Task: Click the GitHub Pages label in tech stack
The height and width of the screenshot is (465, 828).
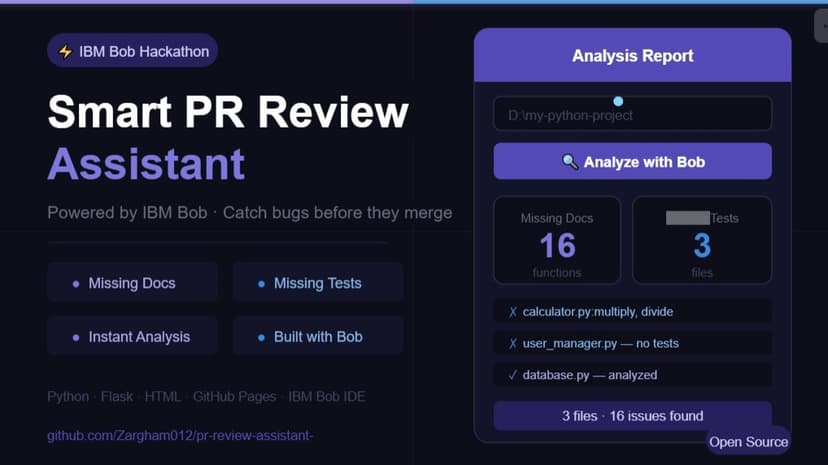Action: coord(234,396)
